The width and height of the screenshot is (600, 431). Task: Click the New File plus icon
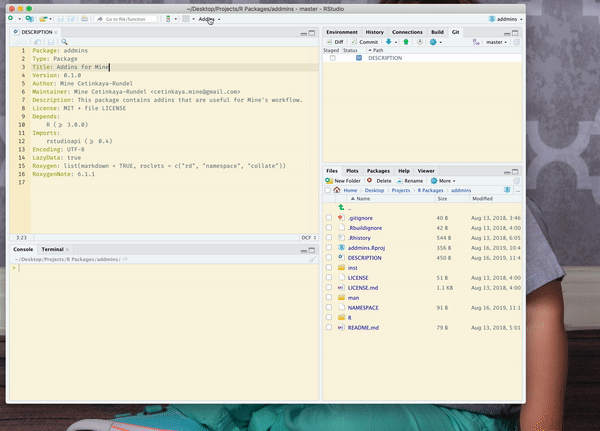[x=11, y=19]
